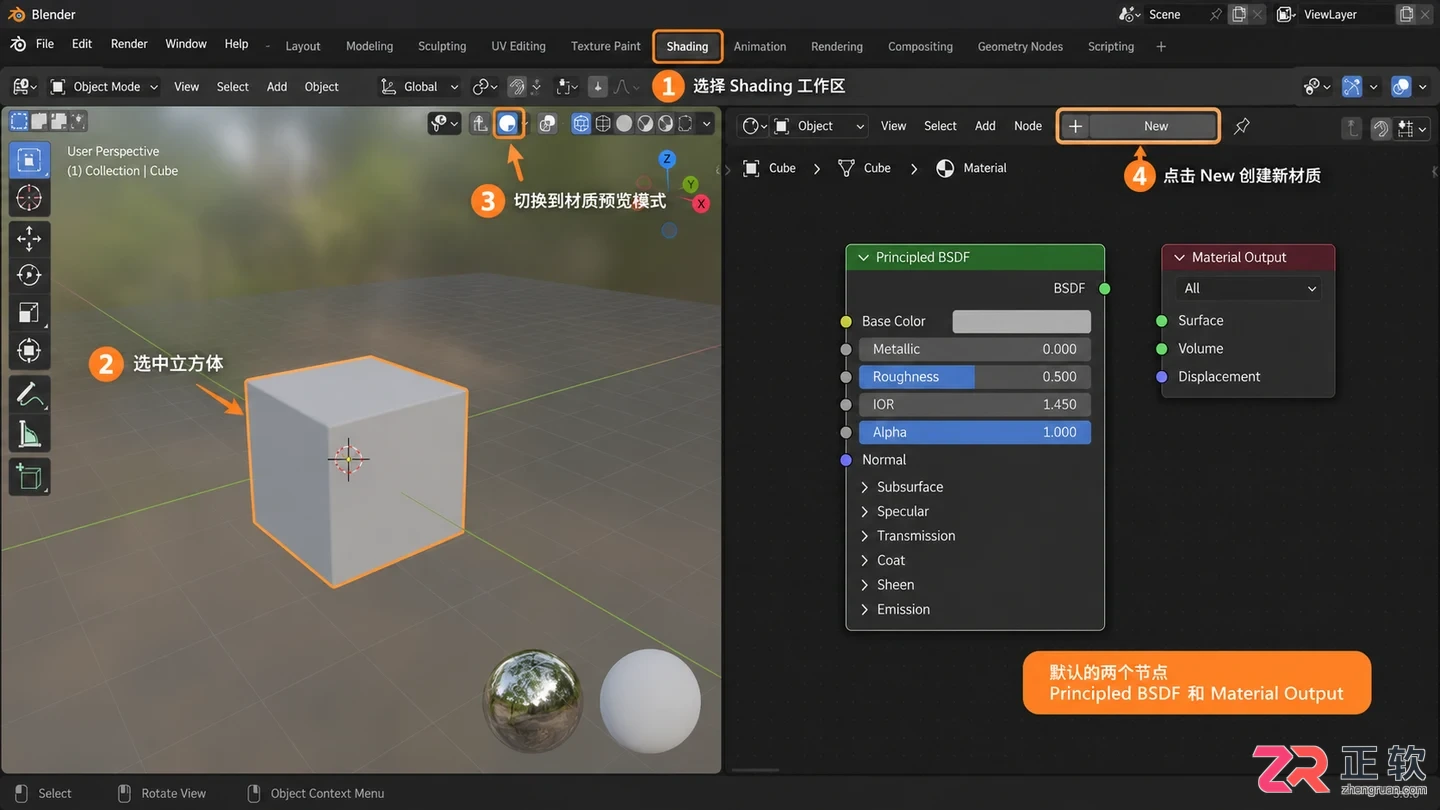Viewport: 1440px width, 810px height.
Task: Click the Base Color swatch
Action: (x=1021, y=321)
